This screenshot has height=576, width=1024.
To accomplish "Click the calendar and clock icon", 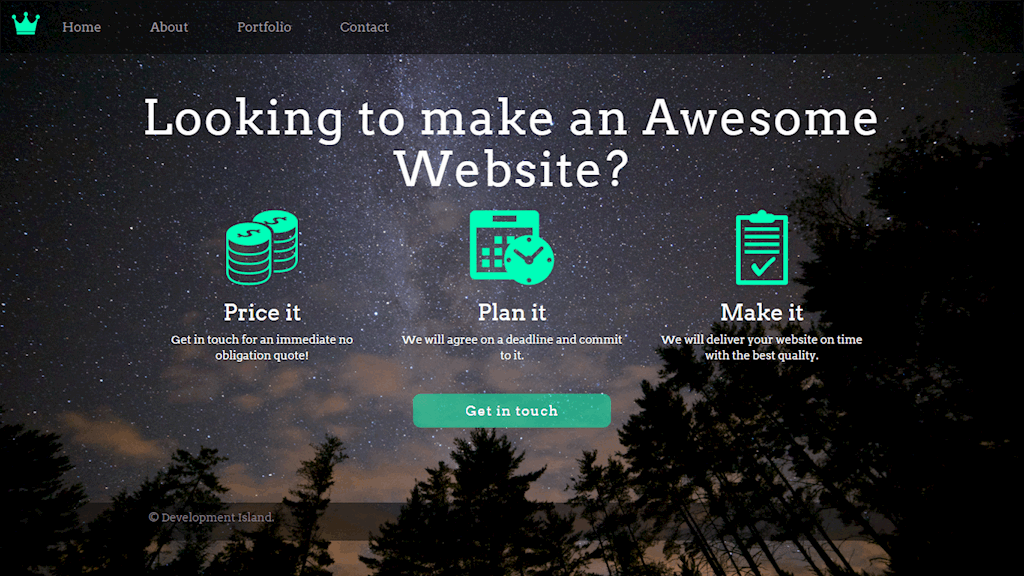I will click(511, 247).
